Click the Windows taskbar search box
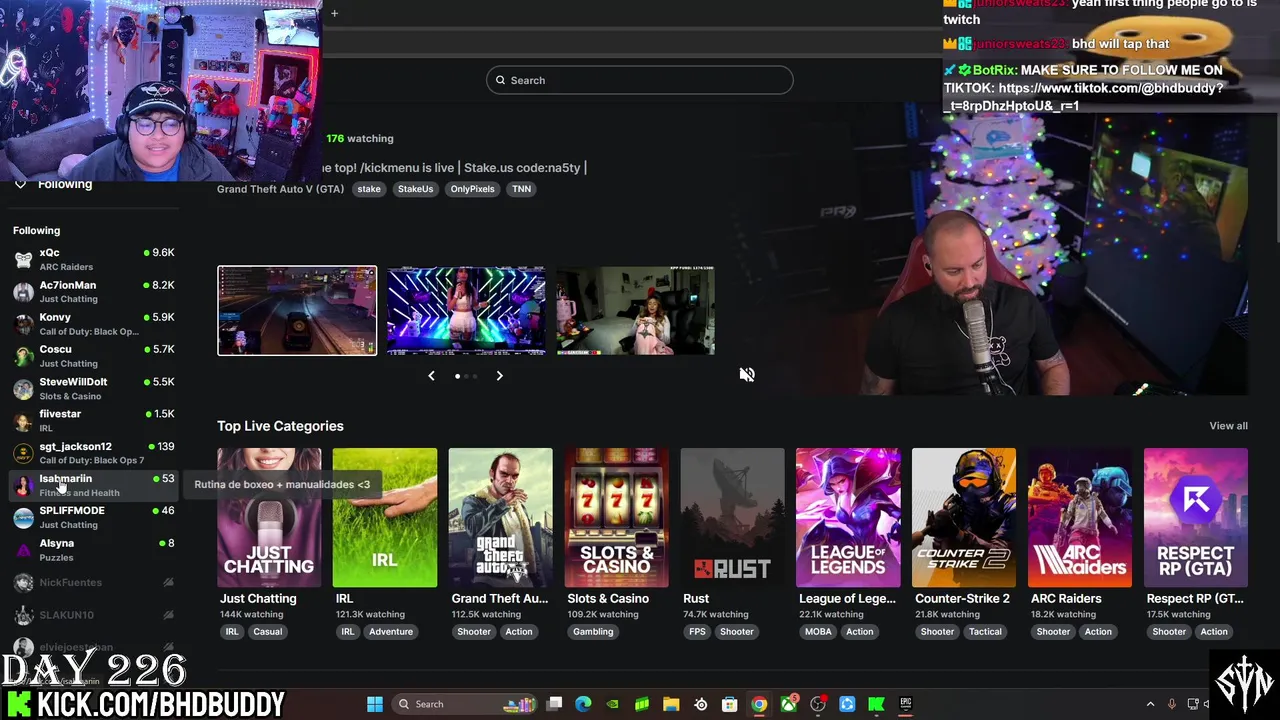1280x720 pixels. point(465,704)
